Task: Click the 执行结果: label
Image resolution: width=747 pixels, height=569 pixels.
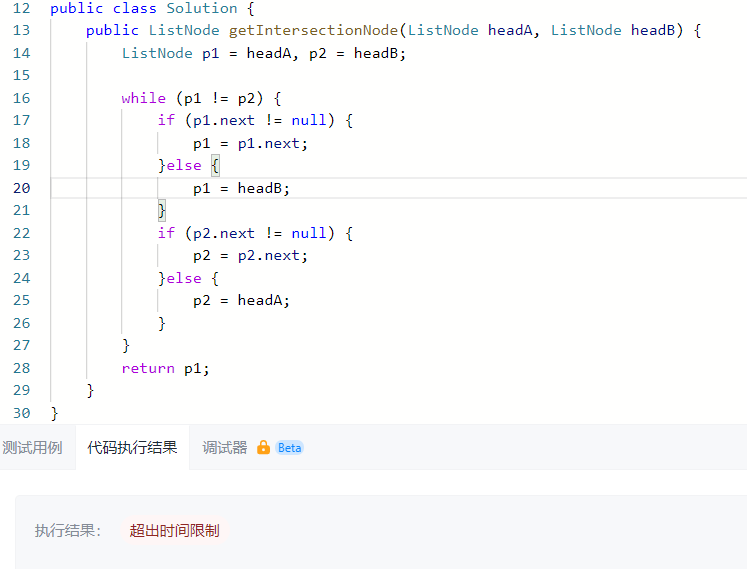Action: click(x=68, y=530)
